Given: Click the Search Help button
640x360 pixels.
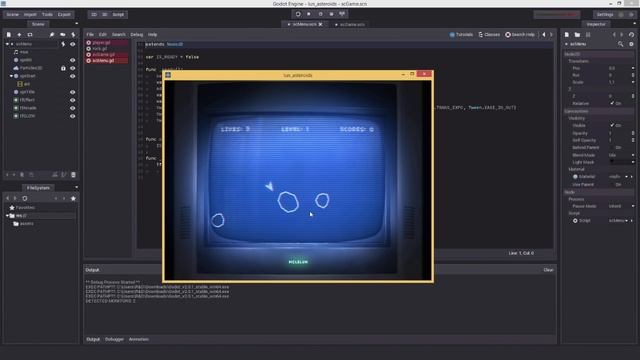Looking at the screenshot, I should pyautogui.click(x=520, y=35).
